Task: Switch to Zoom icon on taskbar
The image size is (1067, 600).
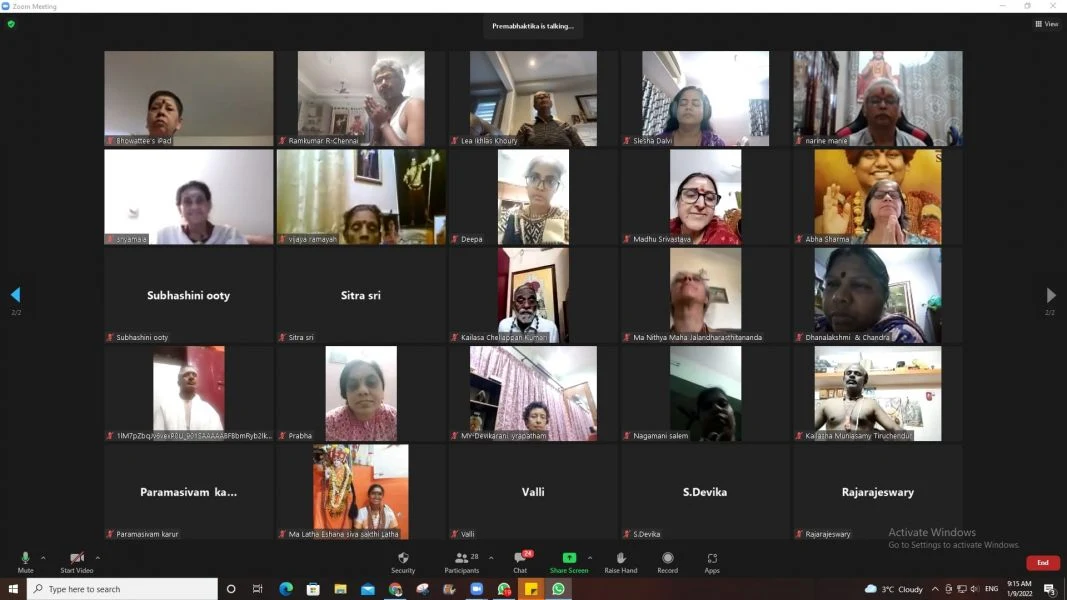Action: coord(476,588)
